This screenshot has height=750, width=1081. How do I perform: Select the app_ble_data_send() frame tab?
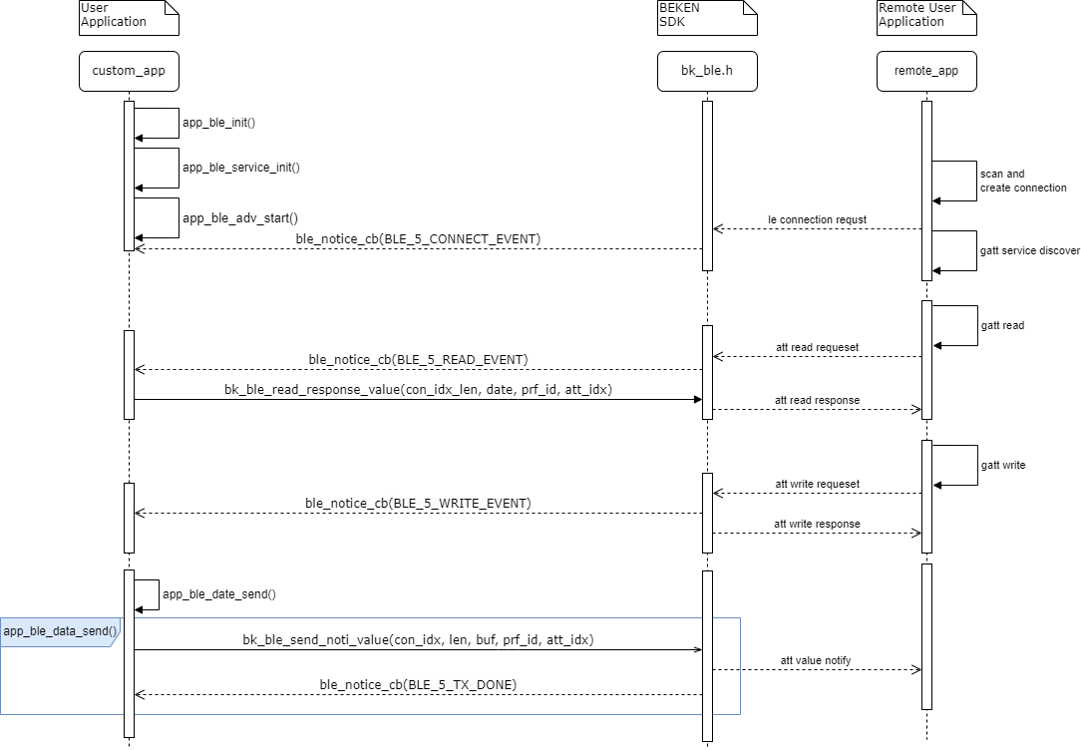coord(60,631)
